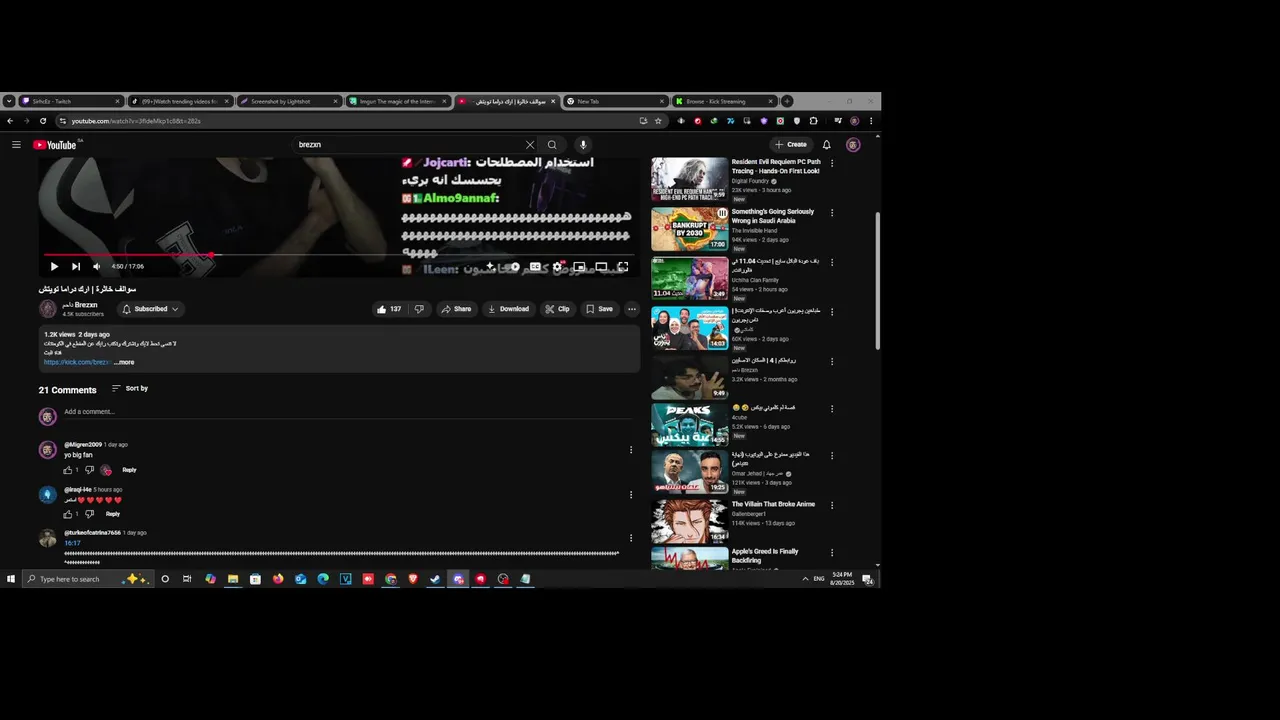Open the YouTube account avatar menu

853,145
